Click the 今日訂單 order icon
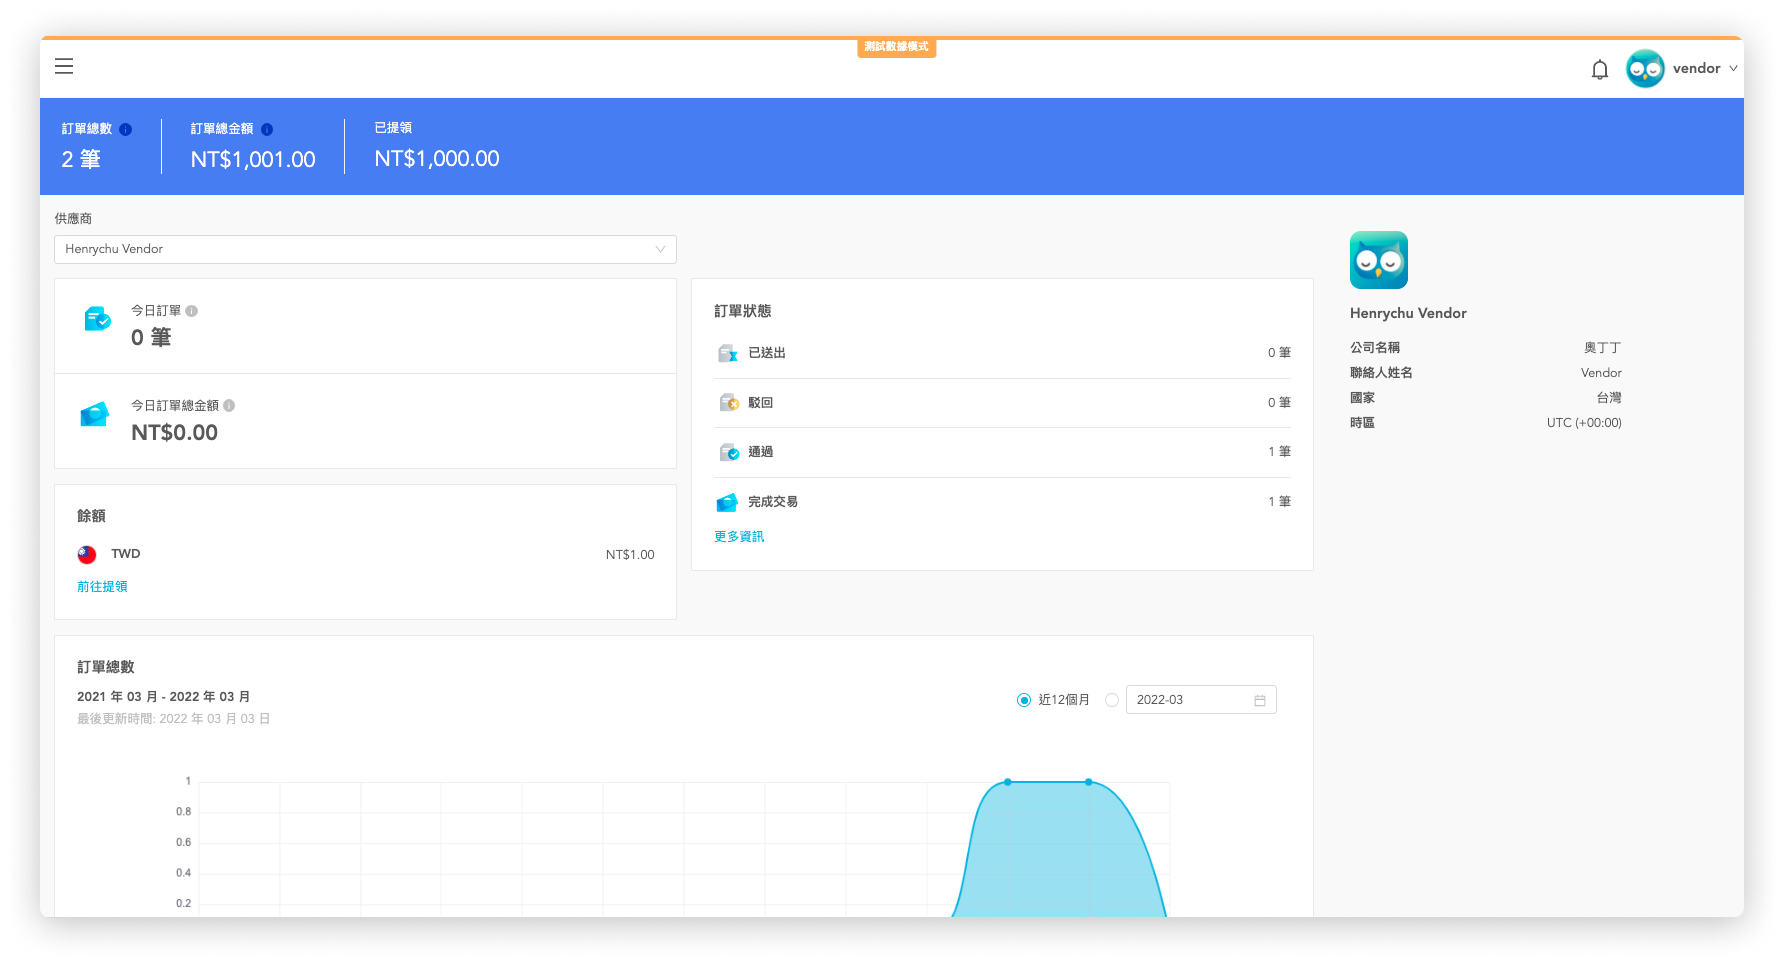This screenshot has height=963, width=1785. coord(97,319)
